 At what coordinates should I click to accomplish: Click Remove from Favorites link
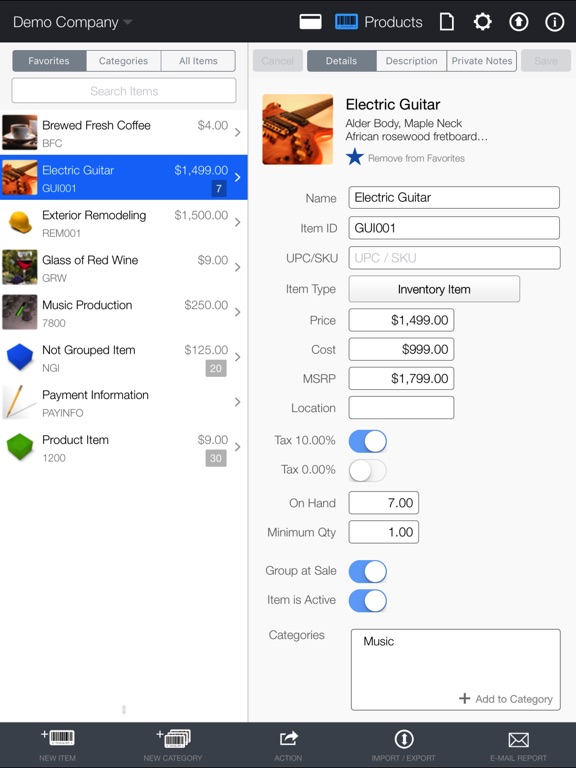(416, 158)
